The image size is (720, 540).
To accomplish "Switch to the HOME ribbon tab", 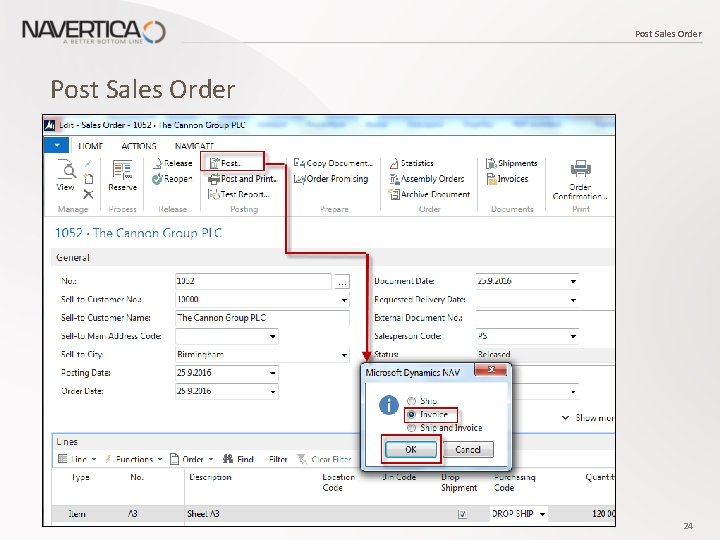I will (90, 146).
